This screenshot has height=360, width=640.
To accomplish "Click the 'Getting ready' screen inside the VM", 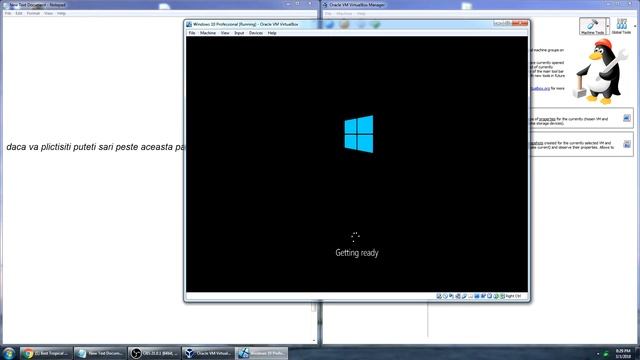I will click(357, 164).
